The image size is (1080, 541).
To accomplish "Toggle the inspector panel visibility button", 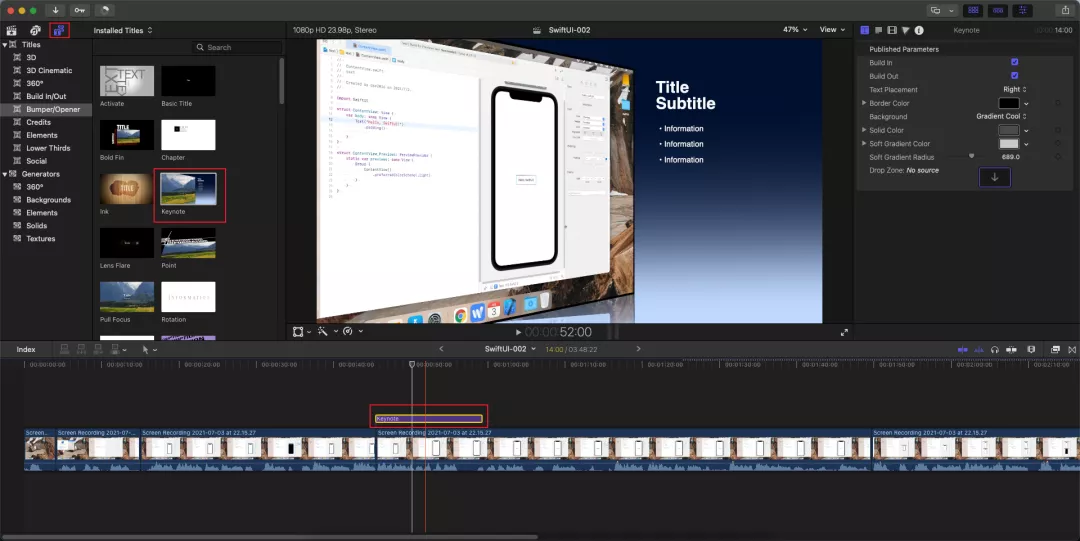I will (x=1022, y=10).
